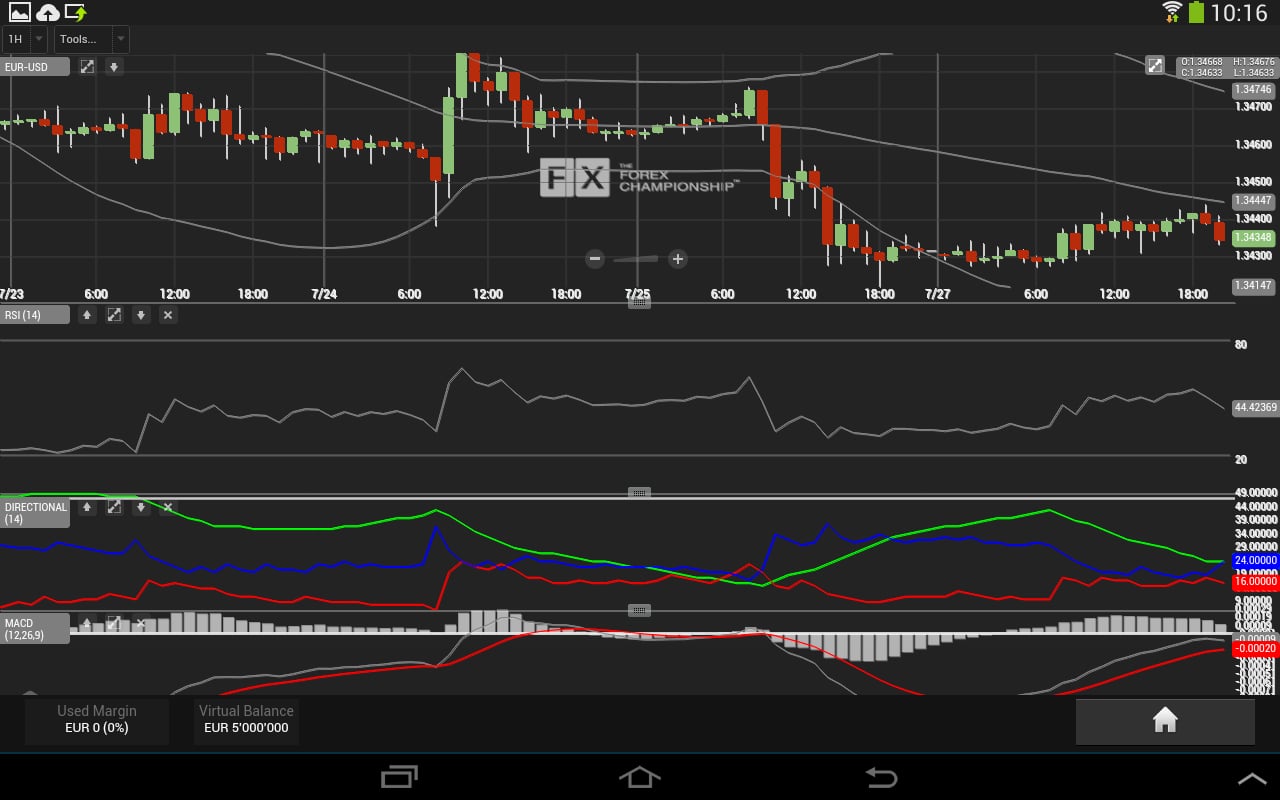Remove the DIRECTIONAL indicator panel
Screen dimensions: 1280x800
(168, 508)
